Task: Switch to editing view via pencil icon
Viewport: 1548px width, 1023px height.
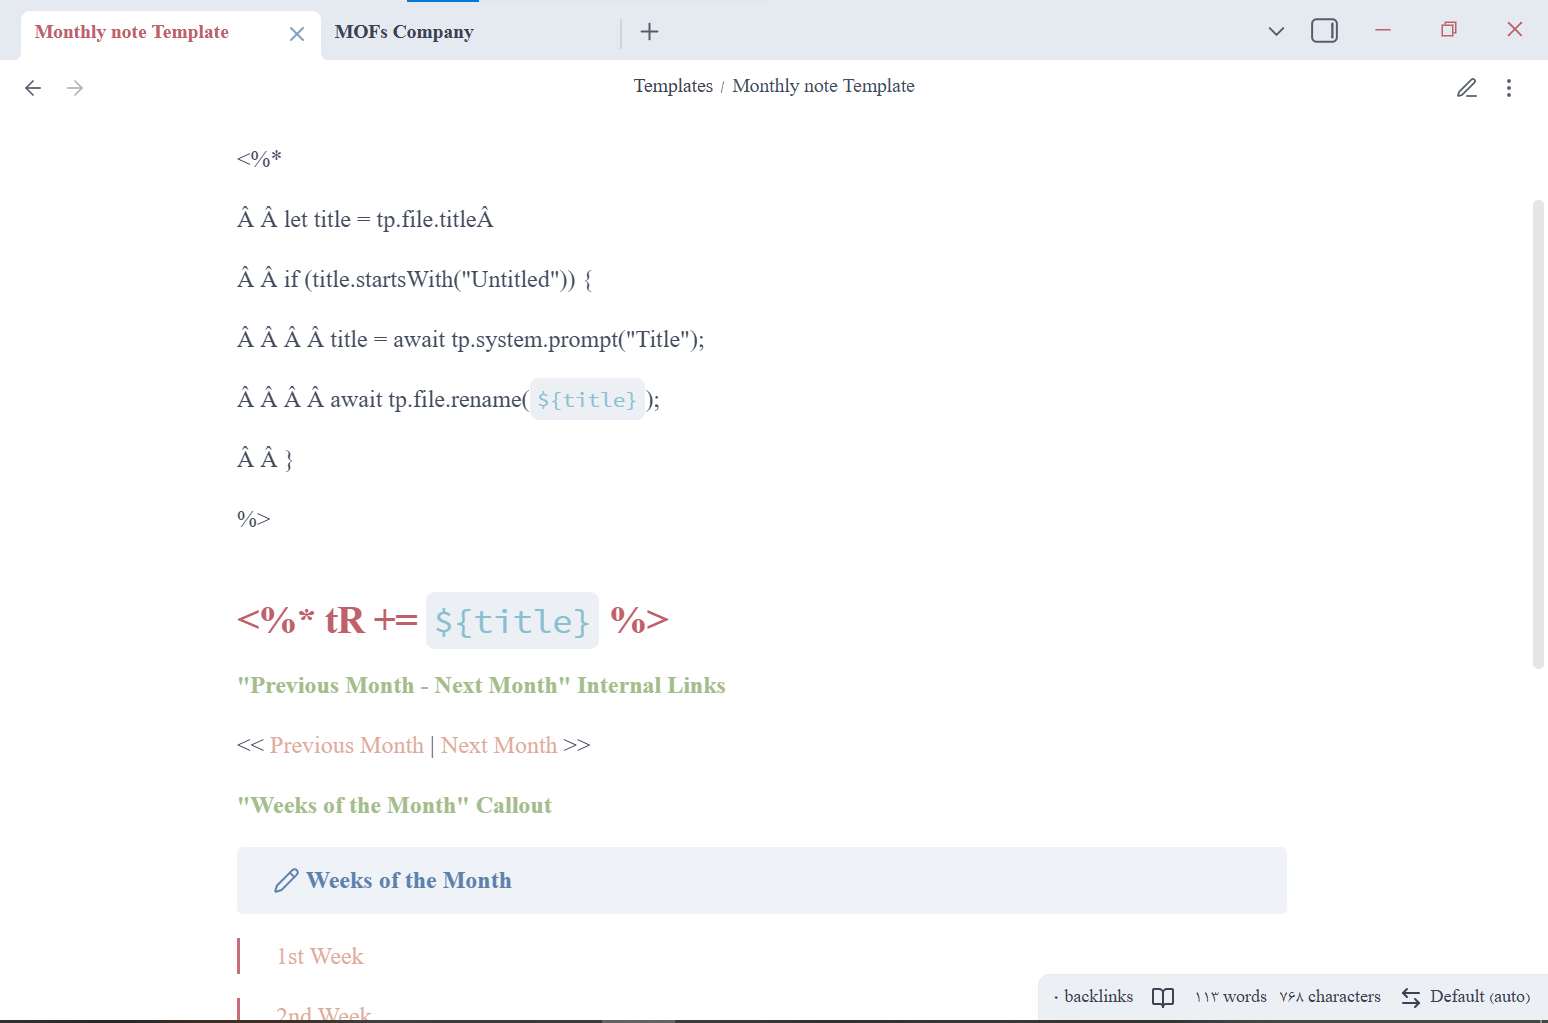Action: pyautogui.click(x=1466, y=88)
